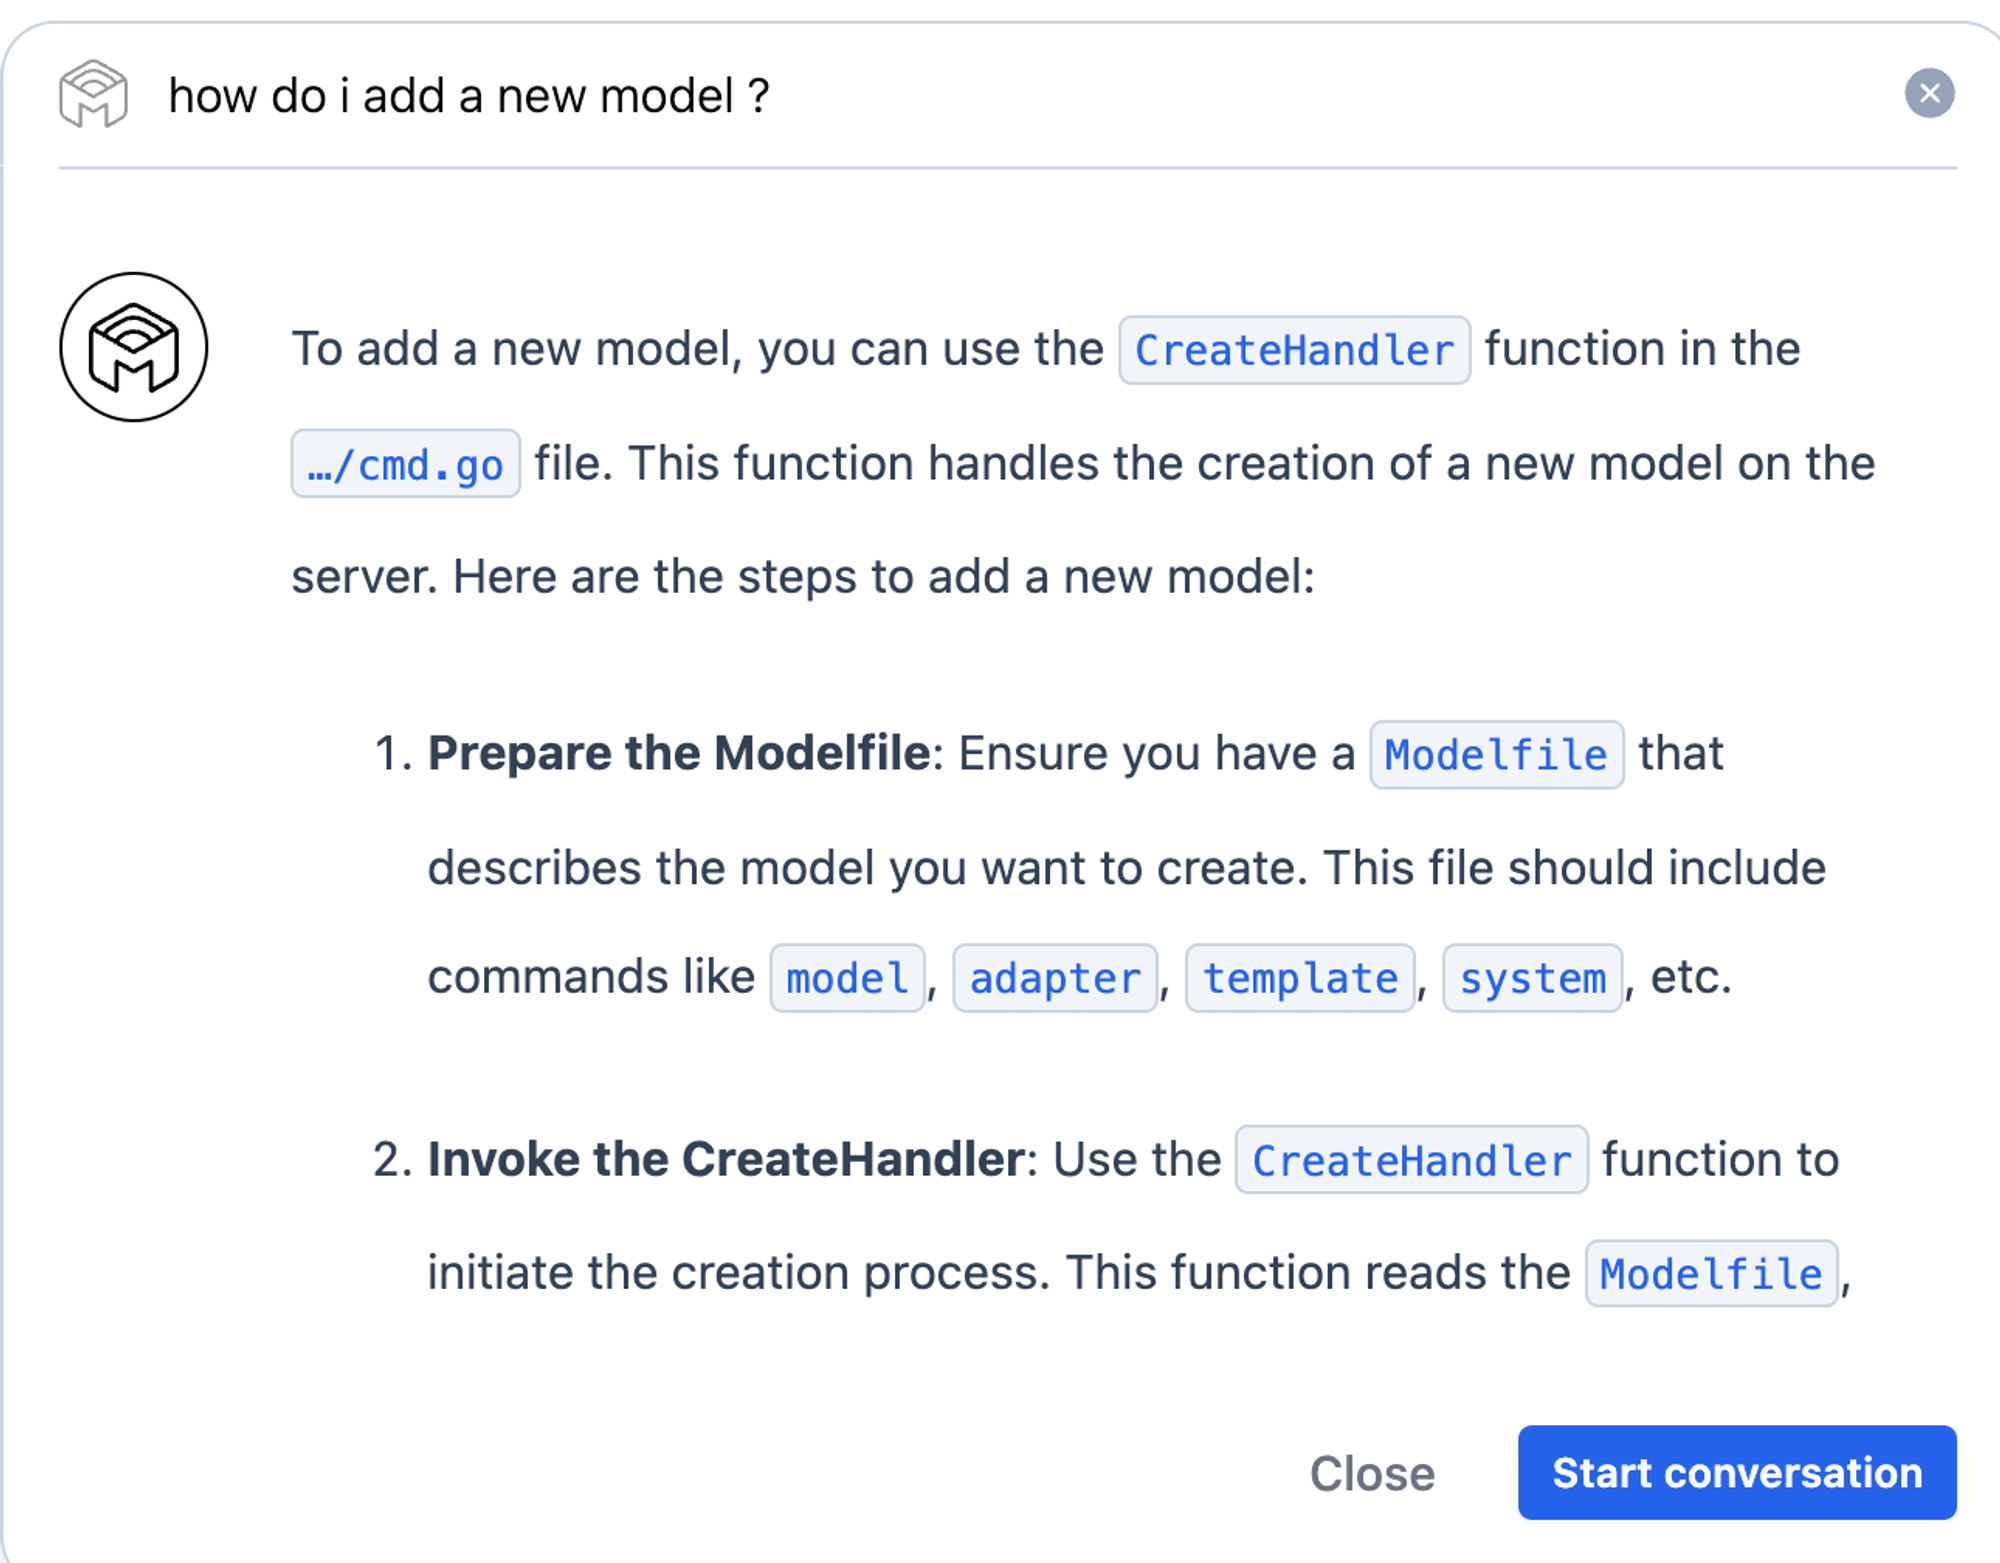Click the small cube logo beside the query
Image resolution: width=2000 pixels, height=1563 pixels.
tap(93, 95)
